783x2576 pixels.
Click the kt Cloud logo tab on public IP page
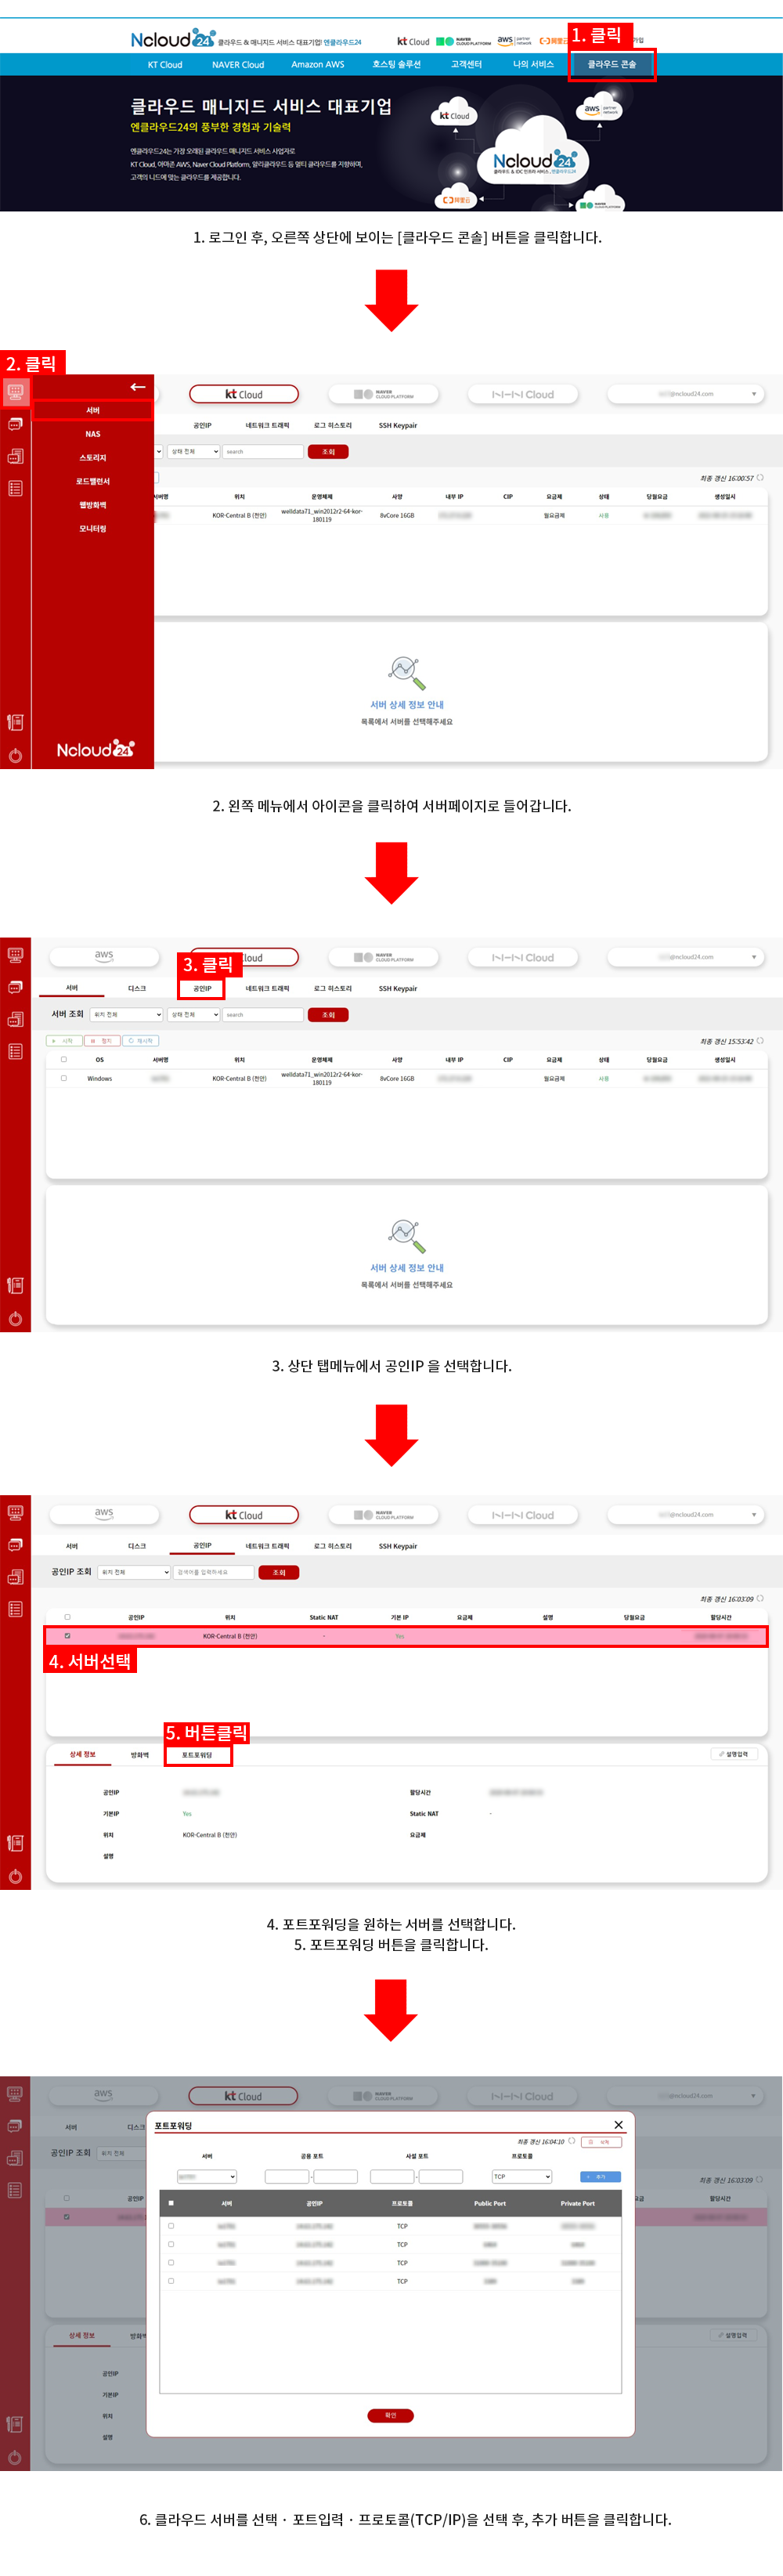point(244,1514)
